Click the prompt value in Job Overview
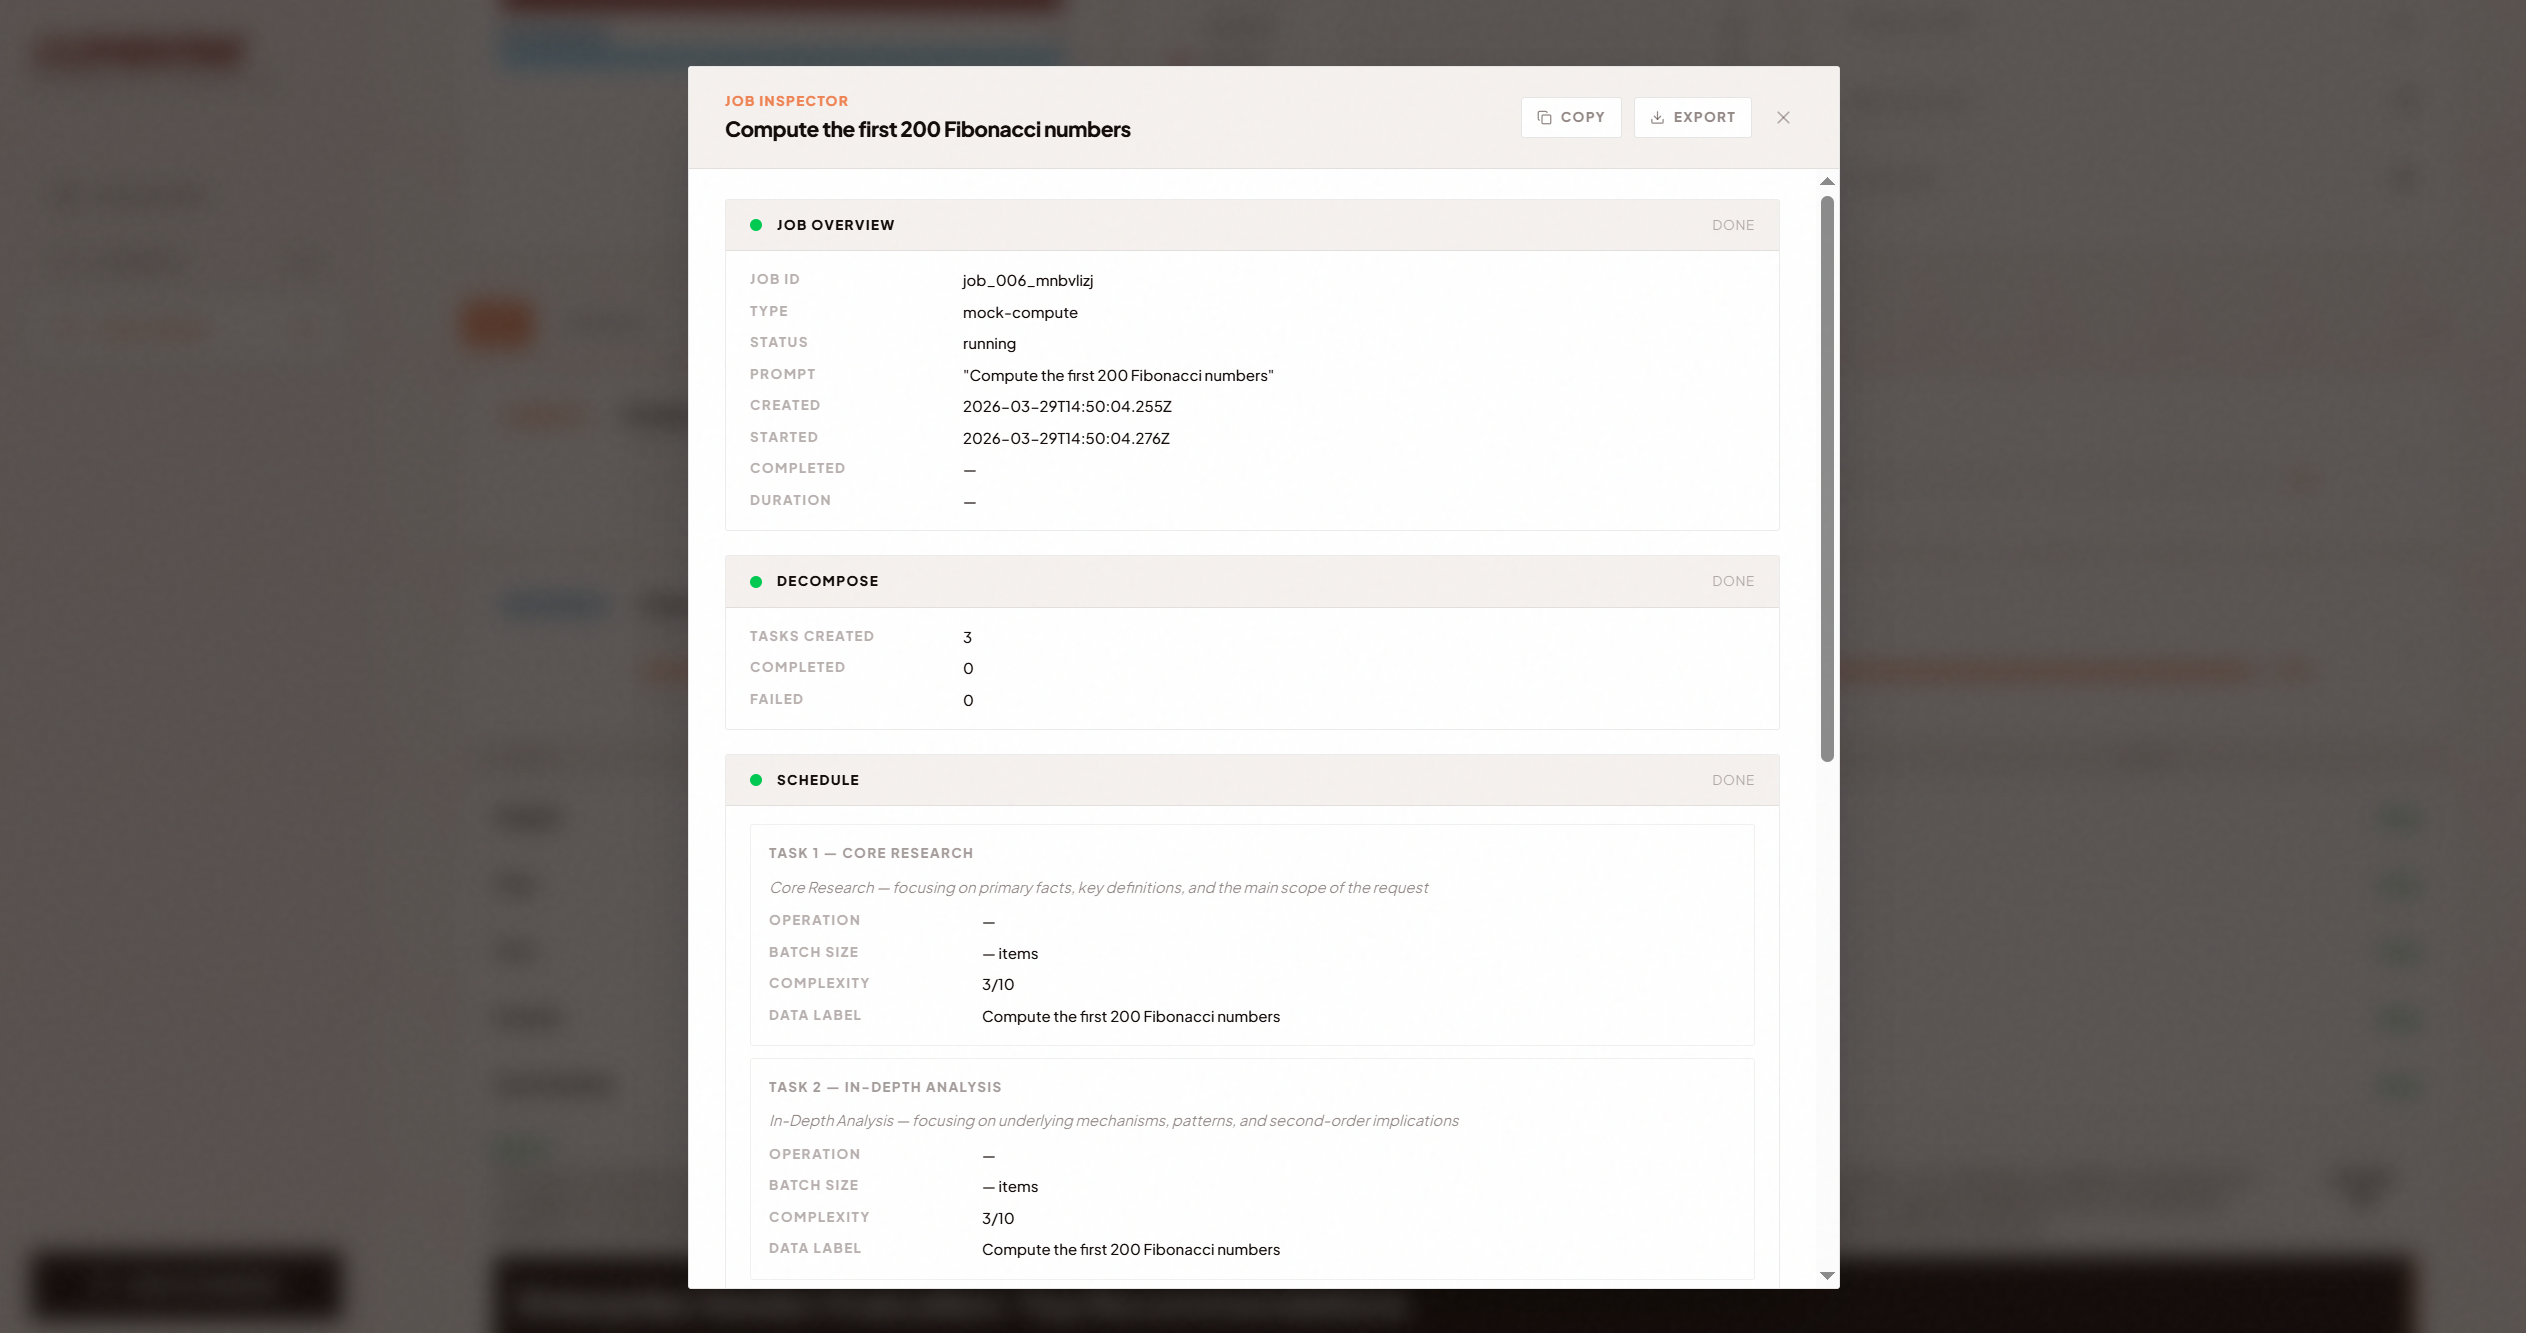 point(1117,375)
